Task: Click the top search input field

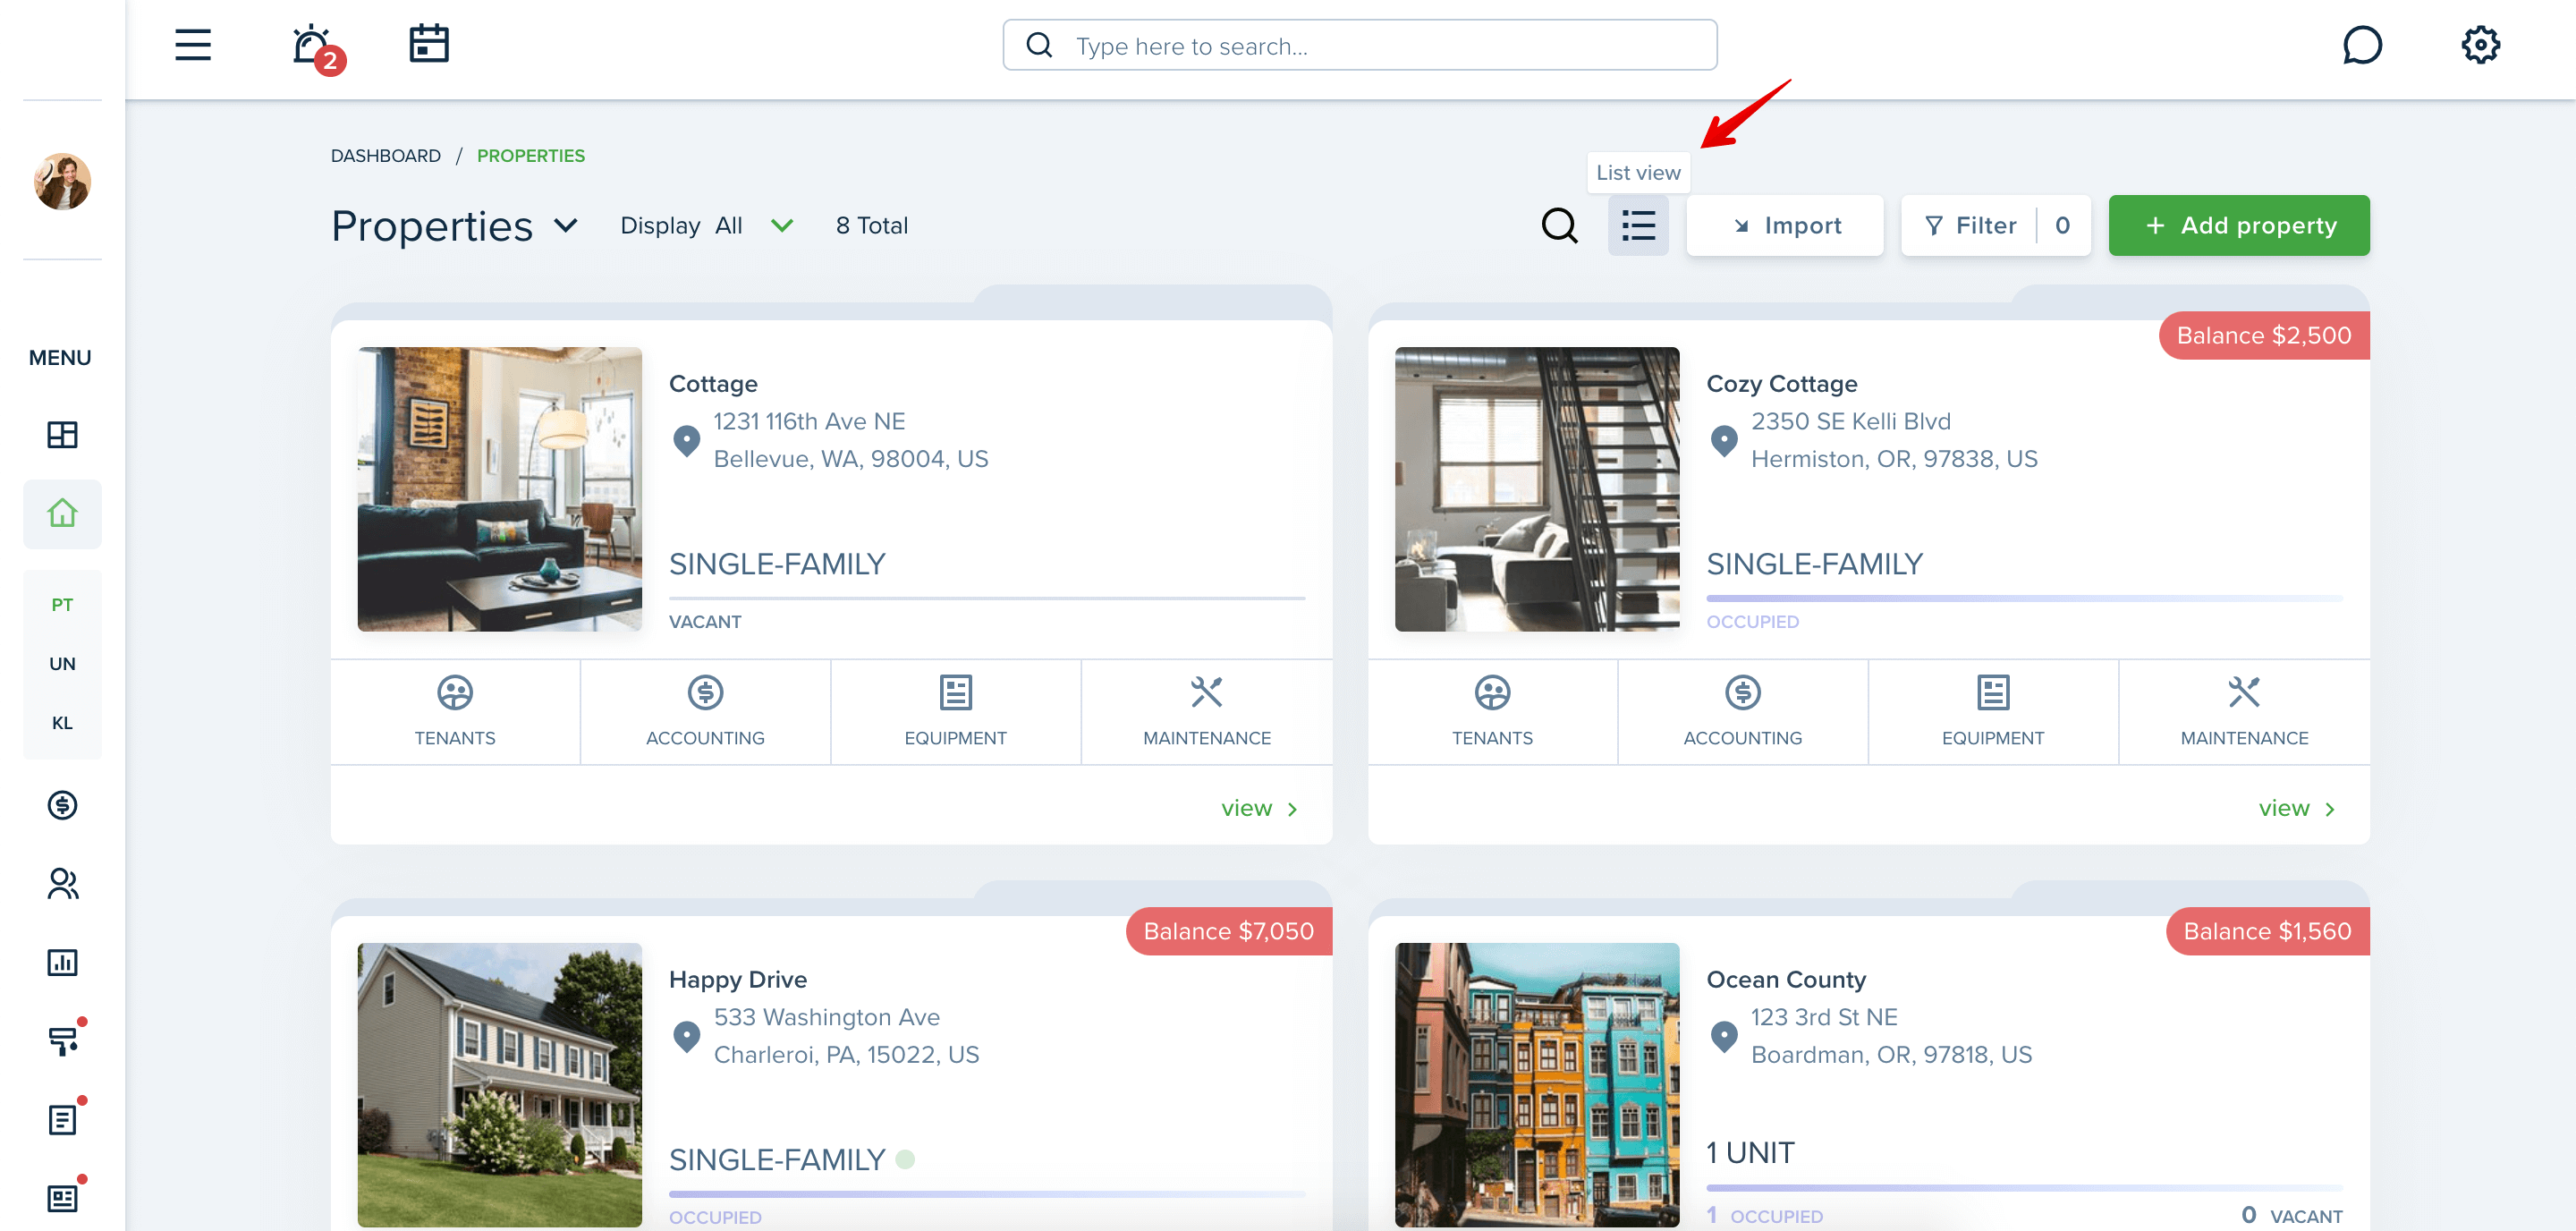Action: click(1360, 46)
